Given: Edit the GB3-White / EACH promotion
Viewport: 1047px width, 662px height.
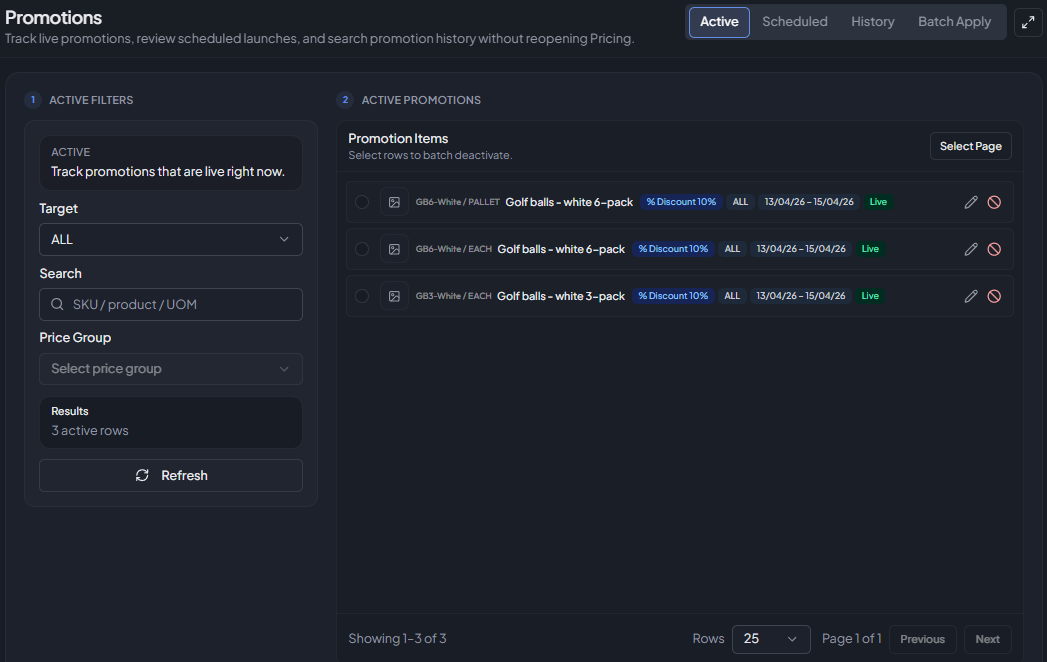Looking at the screenshot, I should click(x=971, y=296).
